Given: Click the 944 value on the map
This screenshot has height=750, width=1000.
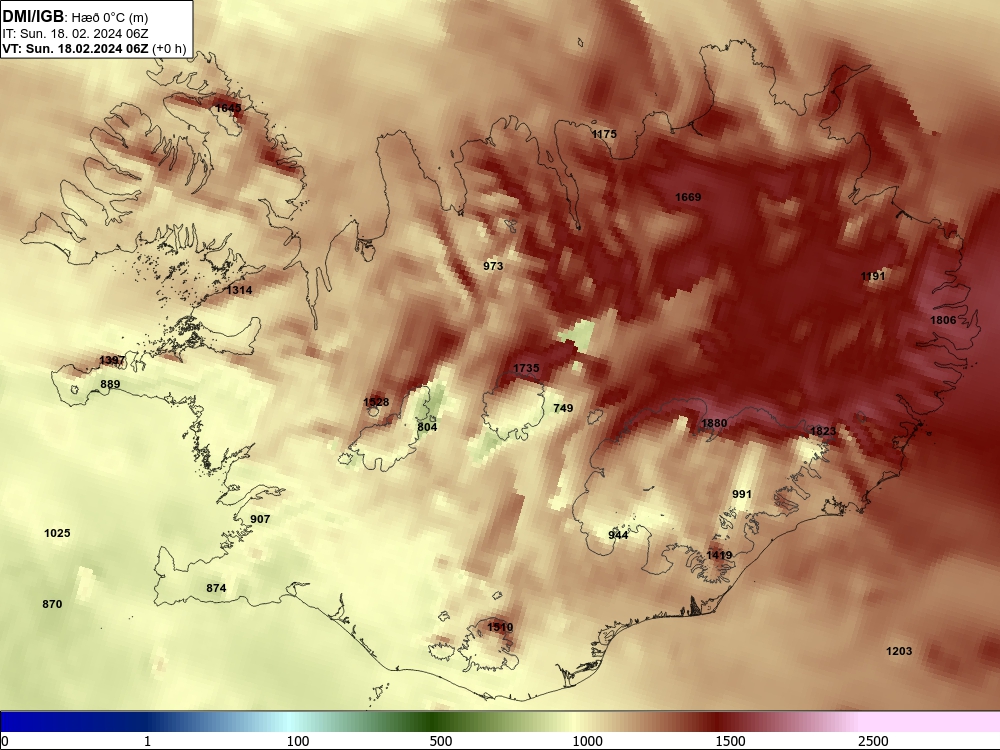Looking at the screenshot, I should 618,535.
